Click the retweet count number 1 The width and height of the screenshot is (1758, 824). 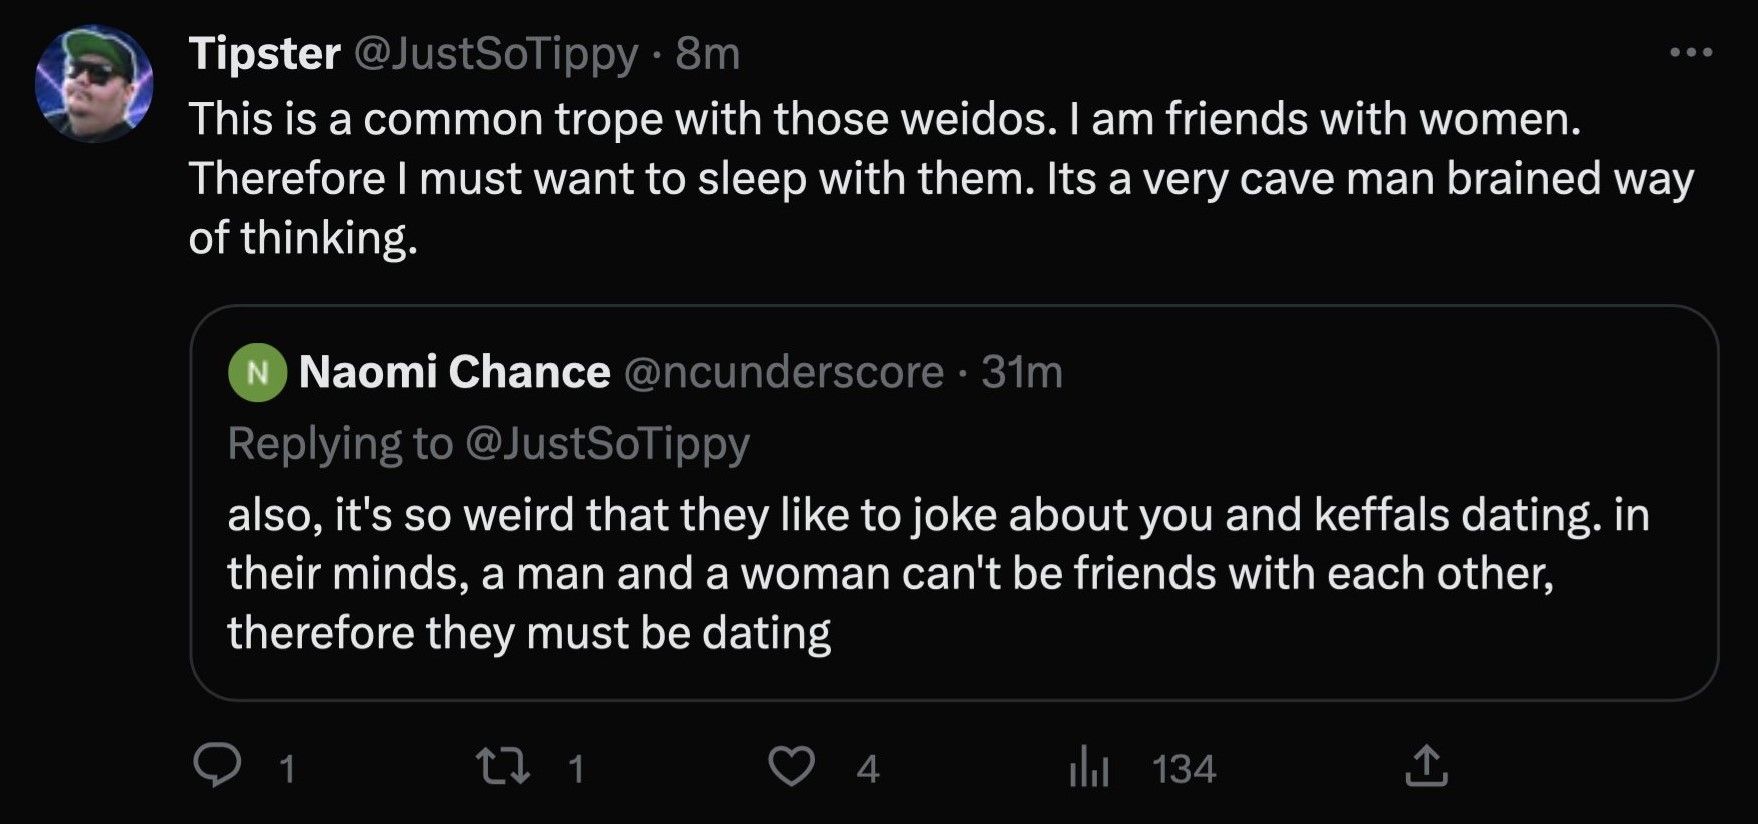(575, 769)
